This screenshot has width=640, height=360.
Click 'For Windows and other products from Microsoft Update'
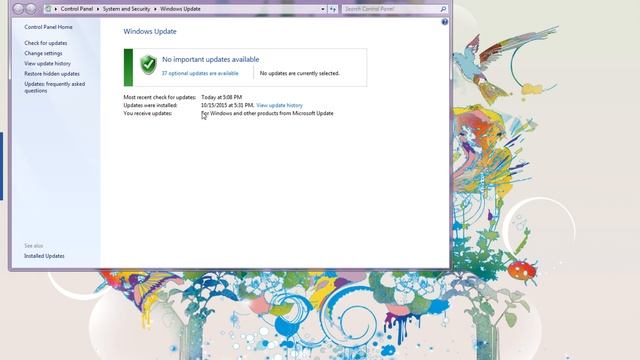(x=267, y=113)
